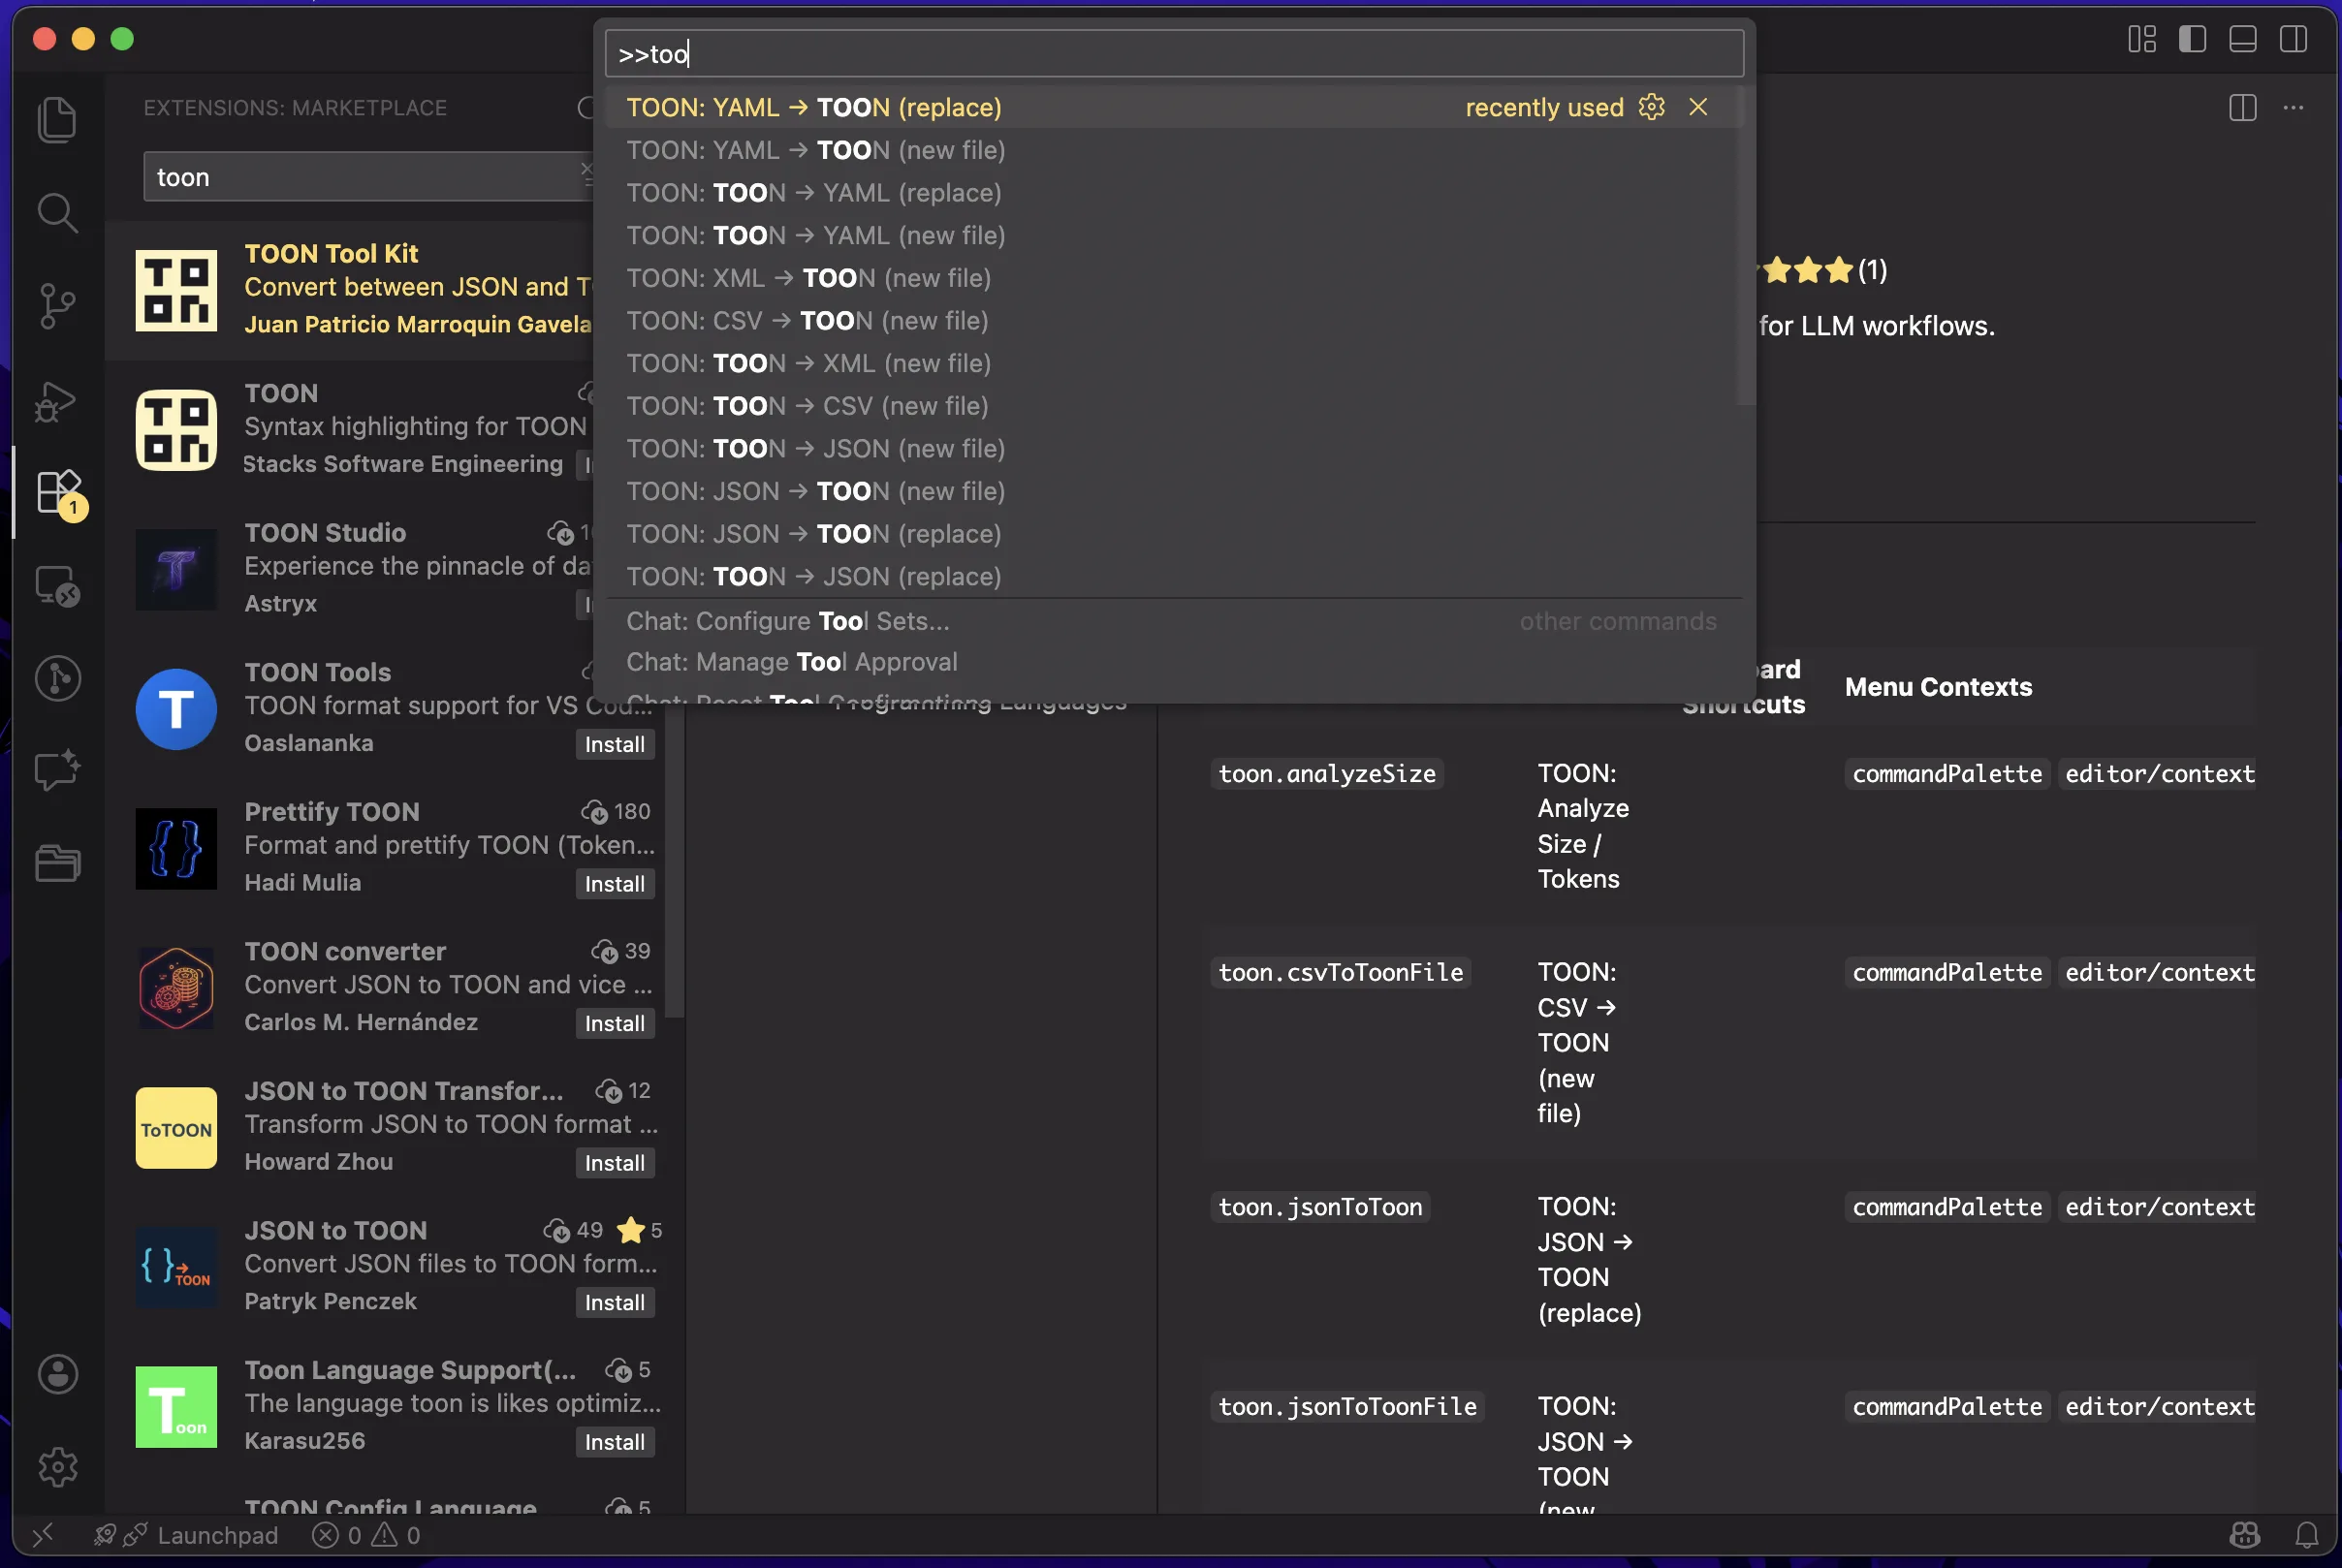The height and width of the screenshot is (1568, 2342).
Task: Click the toon.jsonToToon command ID
Action: click(1320, 1207)
